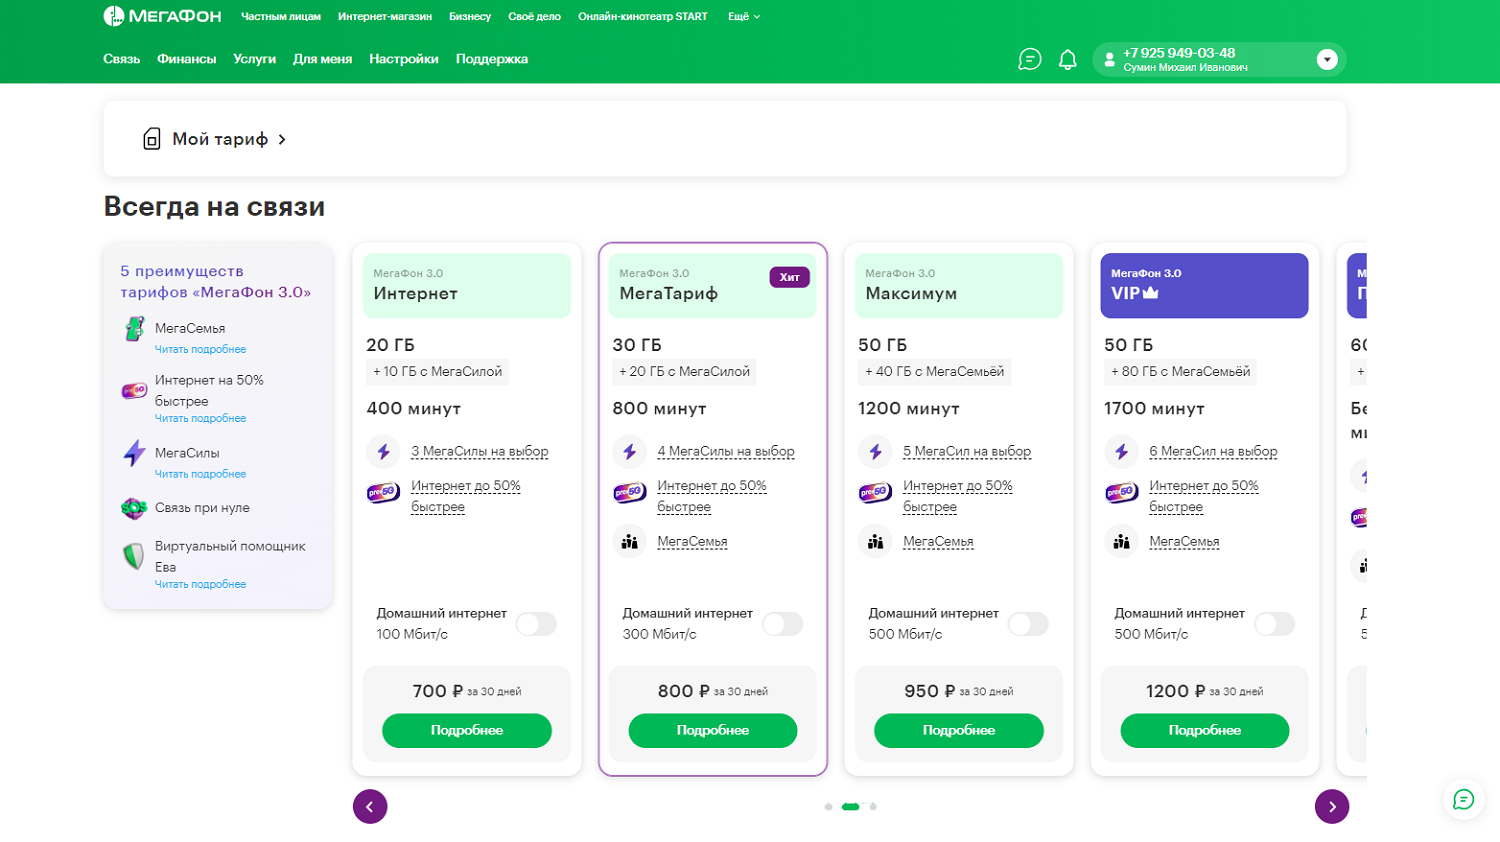Screen dimensions: 1500x842
Task: Open account dropdown arrow next to phone number
Action: 1327,60
